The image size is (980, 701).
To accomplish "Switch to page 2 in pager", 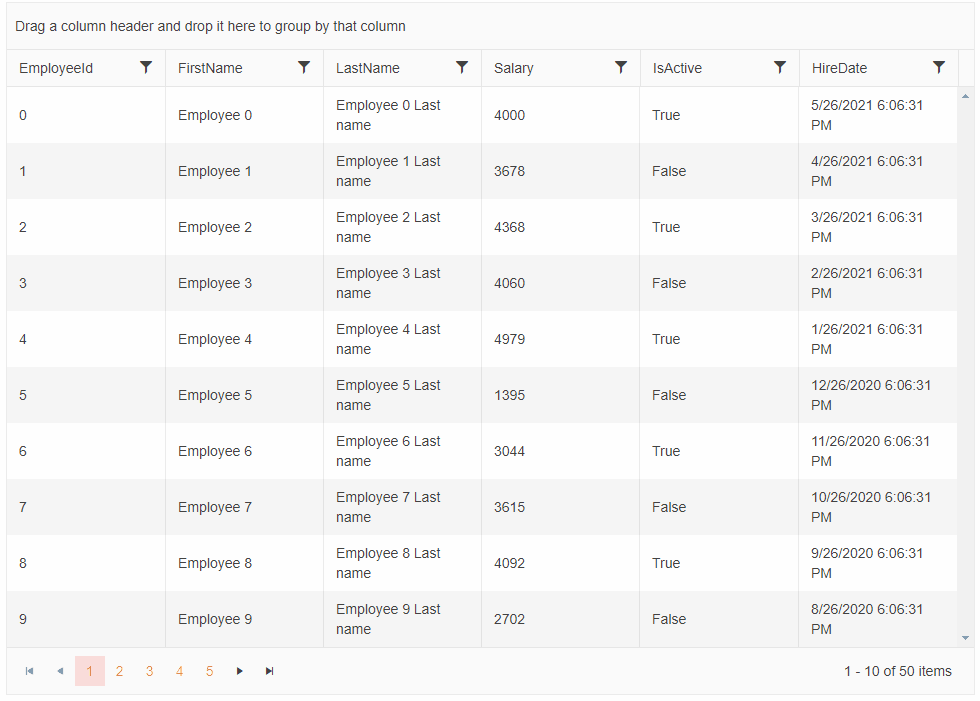I will pyautogui.click(x=119, y=671).
